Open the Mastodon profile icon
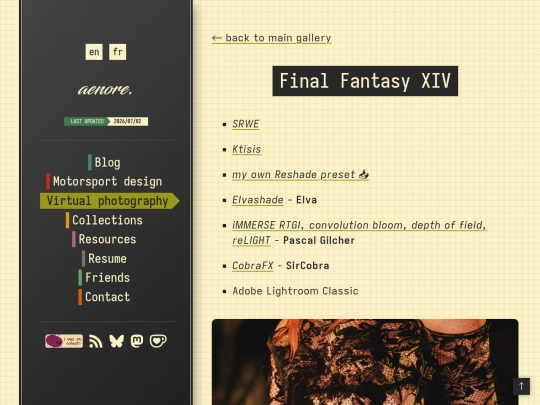 click(137, 341)
